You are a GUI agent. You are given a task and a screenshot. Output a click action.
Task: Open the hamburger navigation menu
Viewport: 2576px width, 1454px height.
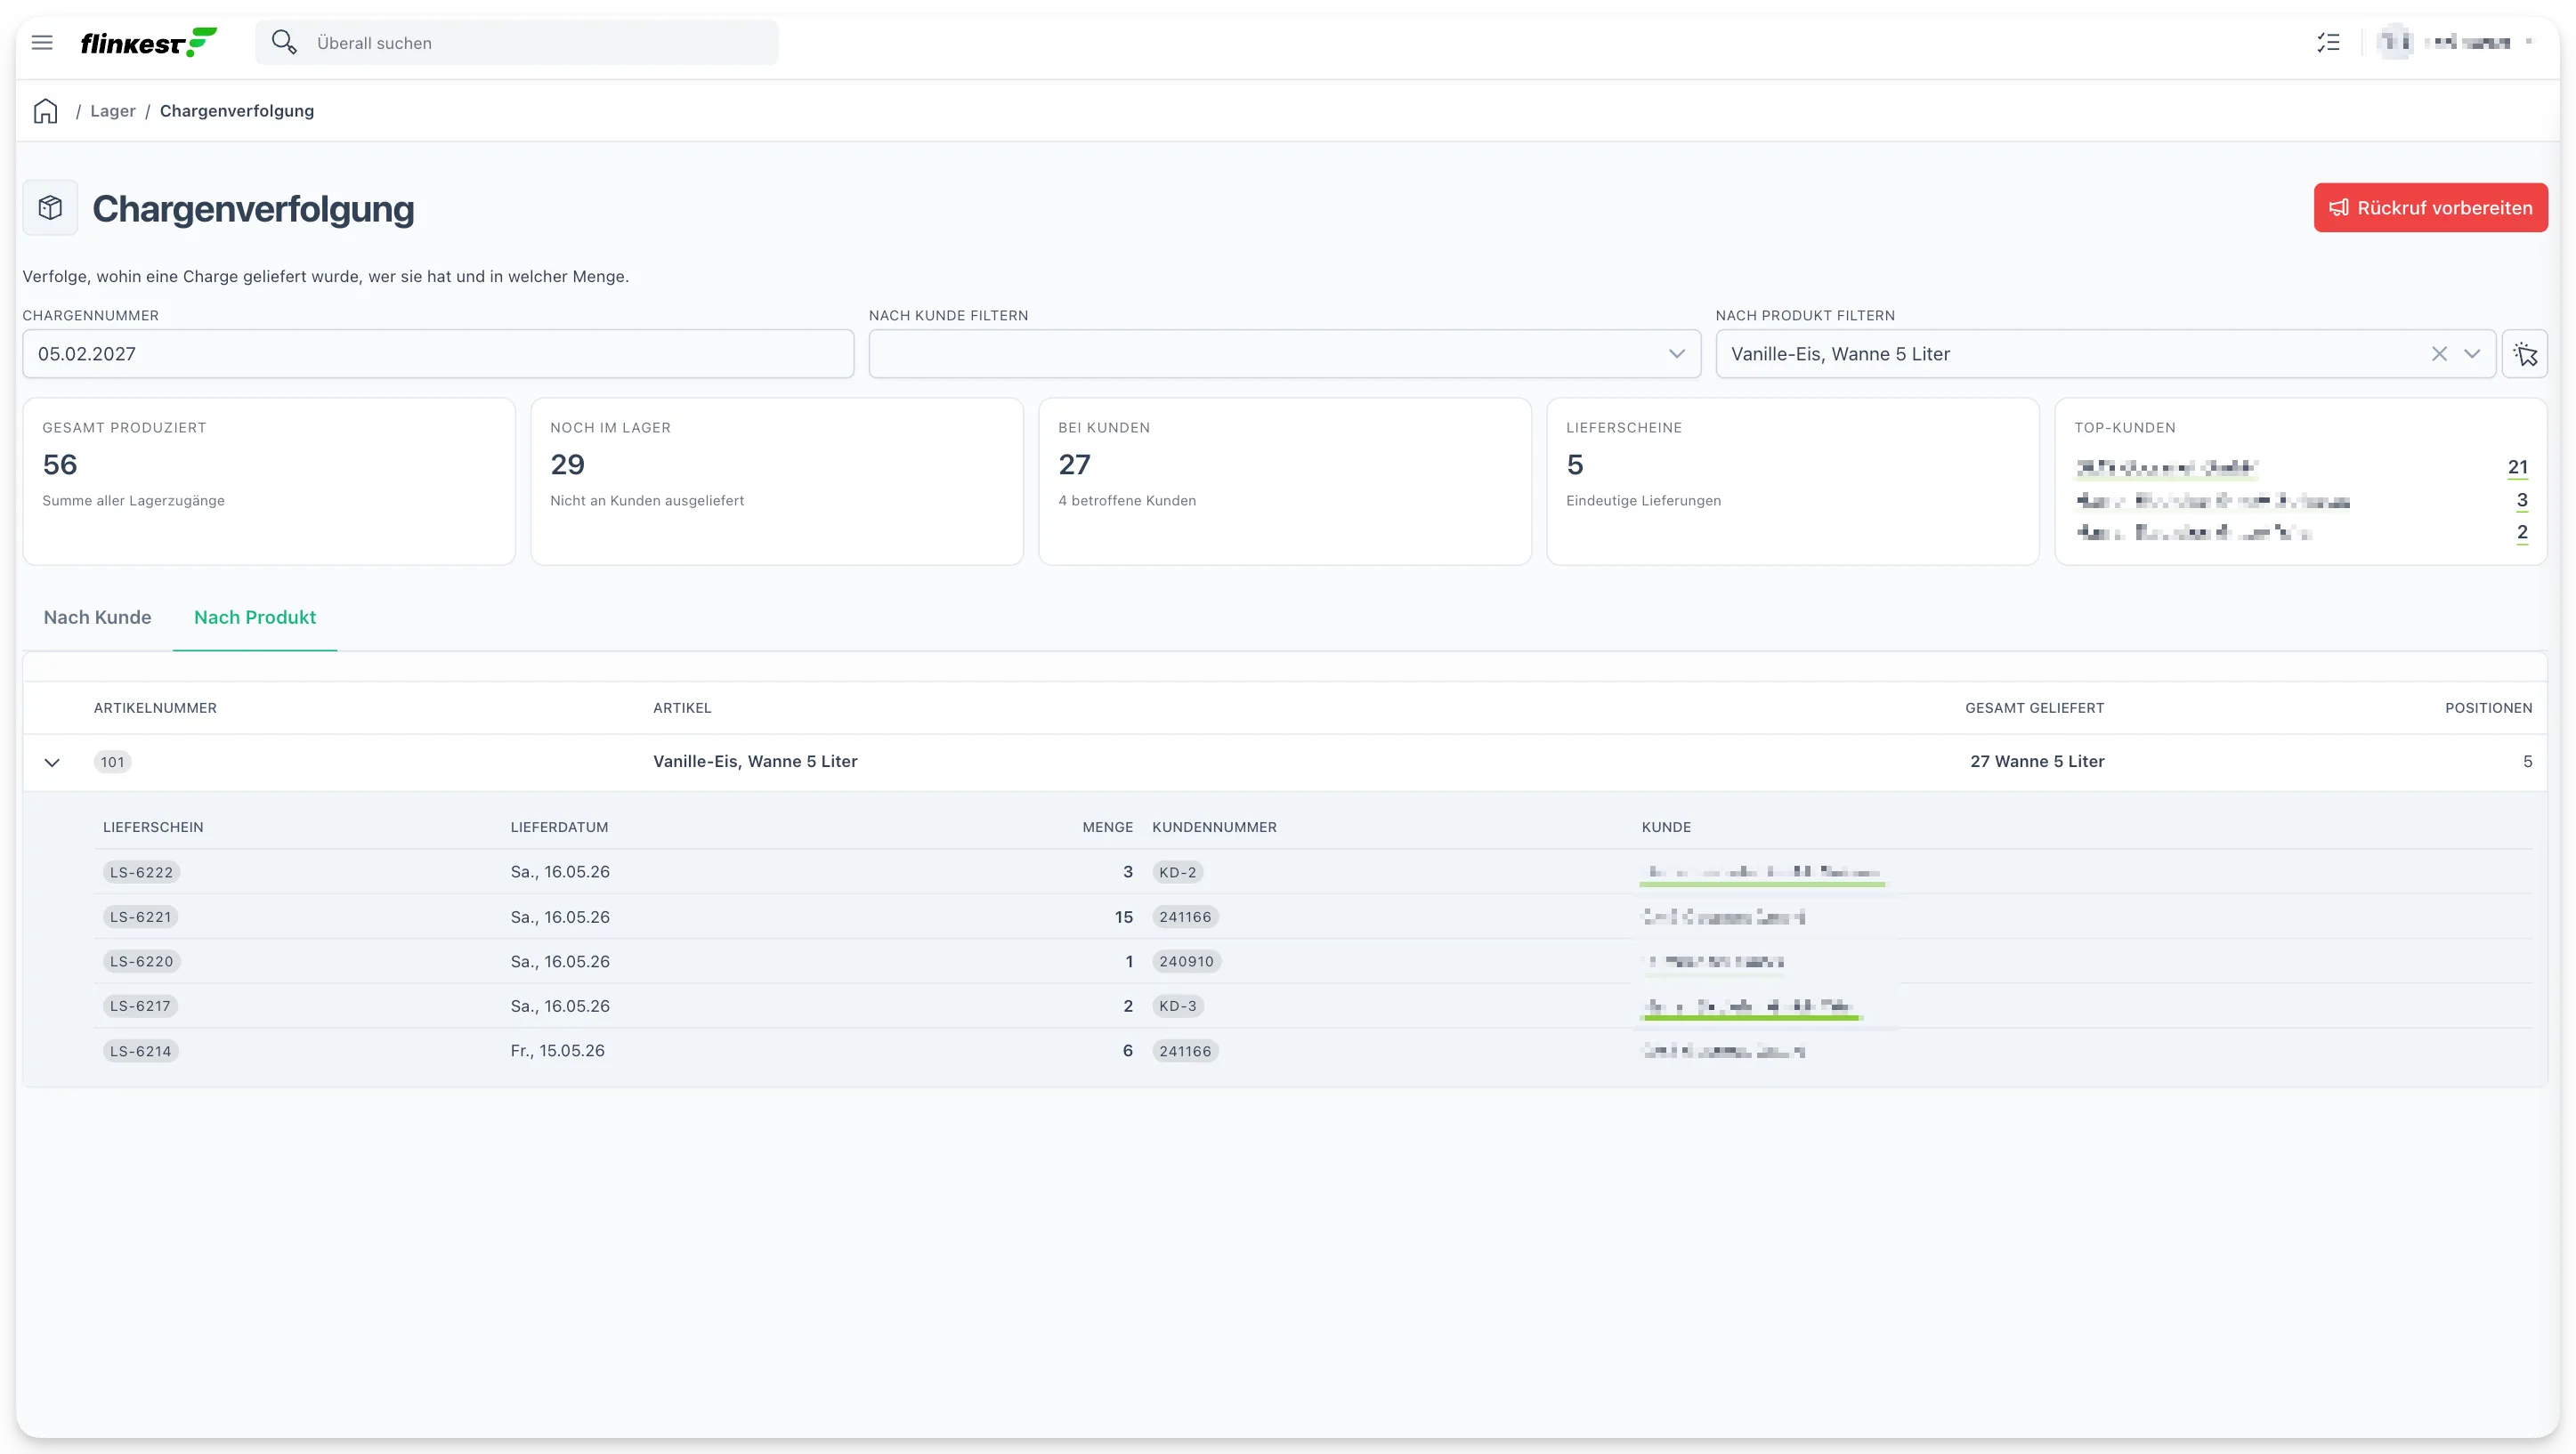click(x=42, y=43)
